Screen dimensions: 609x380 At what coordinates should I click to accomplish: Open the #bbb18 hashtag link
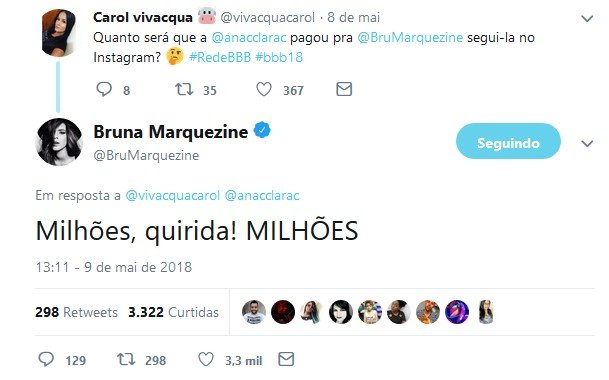pyautogui.click(x=279, y=58)
